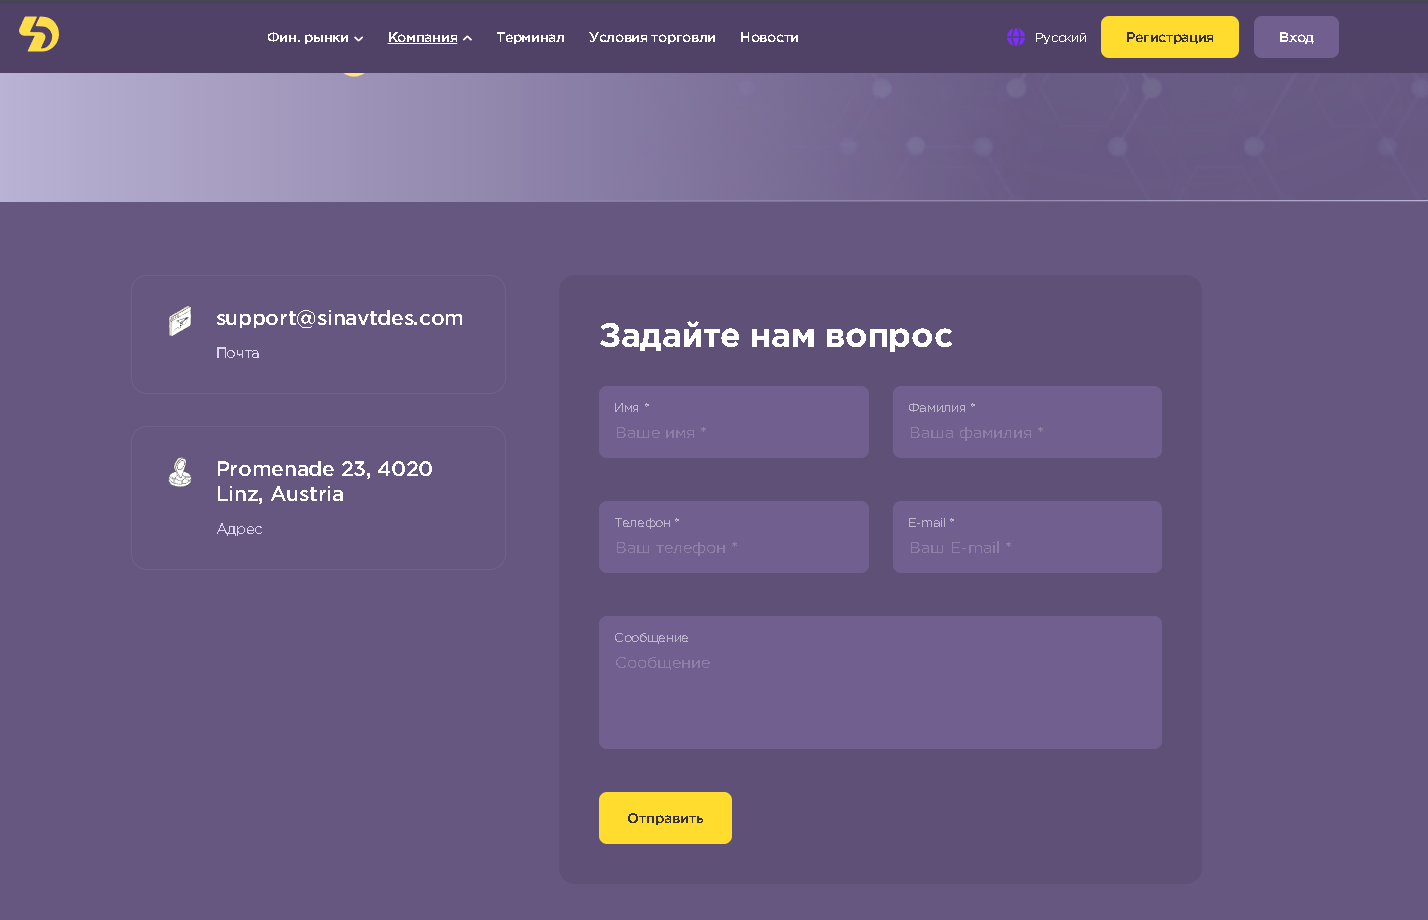Viewport: 1428px width, 920px height.
Task: Click support@sinavtdes.com email address
Action: (x=339, y=318)
